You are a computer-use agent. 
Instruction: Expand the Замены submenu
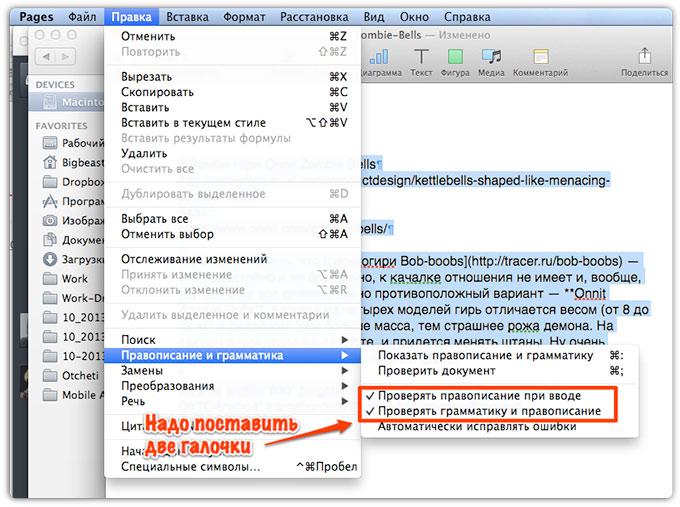(x=233, y=371)
